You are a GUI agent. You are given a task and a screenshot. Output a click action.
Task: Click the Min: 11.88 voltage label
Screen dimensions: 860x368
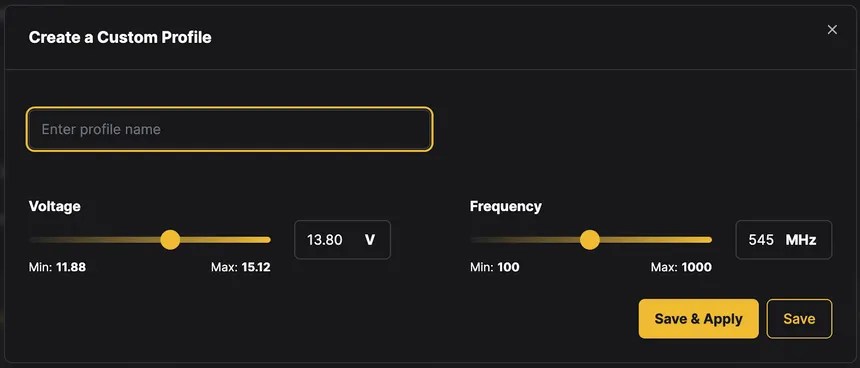pyautogui.click(x=57, y=268)
